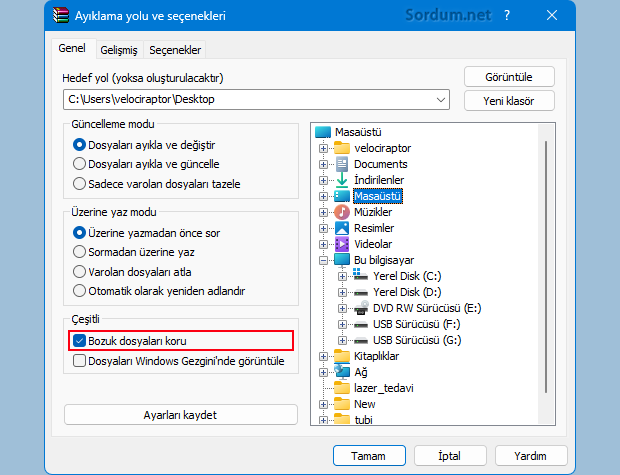This screenshot has height=475, width=620.
Task: Select Varolan dosyaları atla option
Action: click(x=79, y=272)
